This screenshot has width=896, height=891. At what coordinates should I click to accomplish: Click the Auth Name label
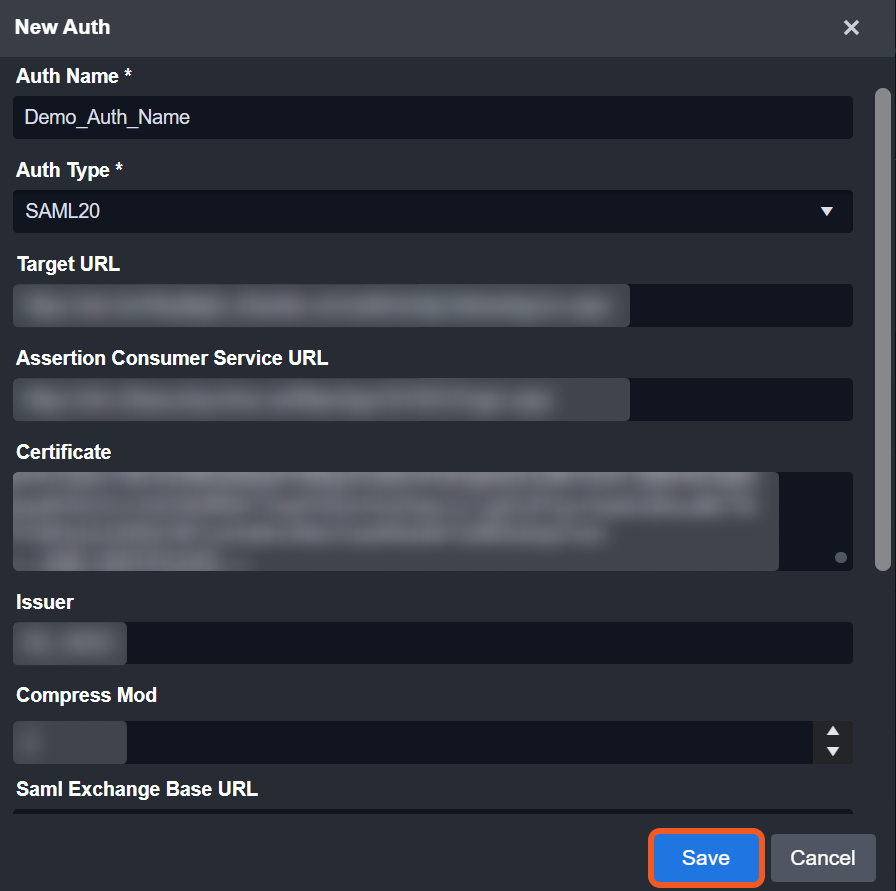74,76
